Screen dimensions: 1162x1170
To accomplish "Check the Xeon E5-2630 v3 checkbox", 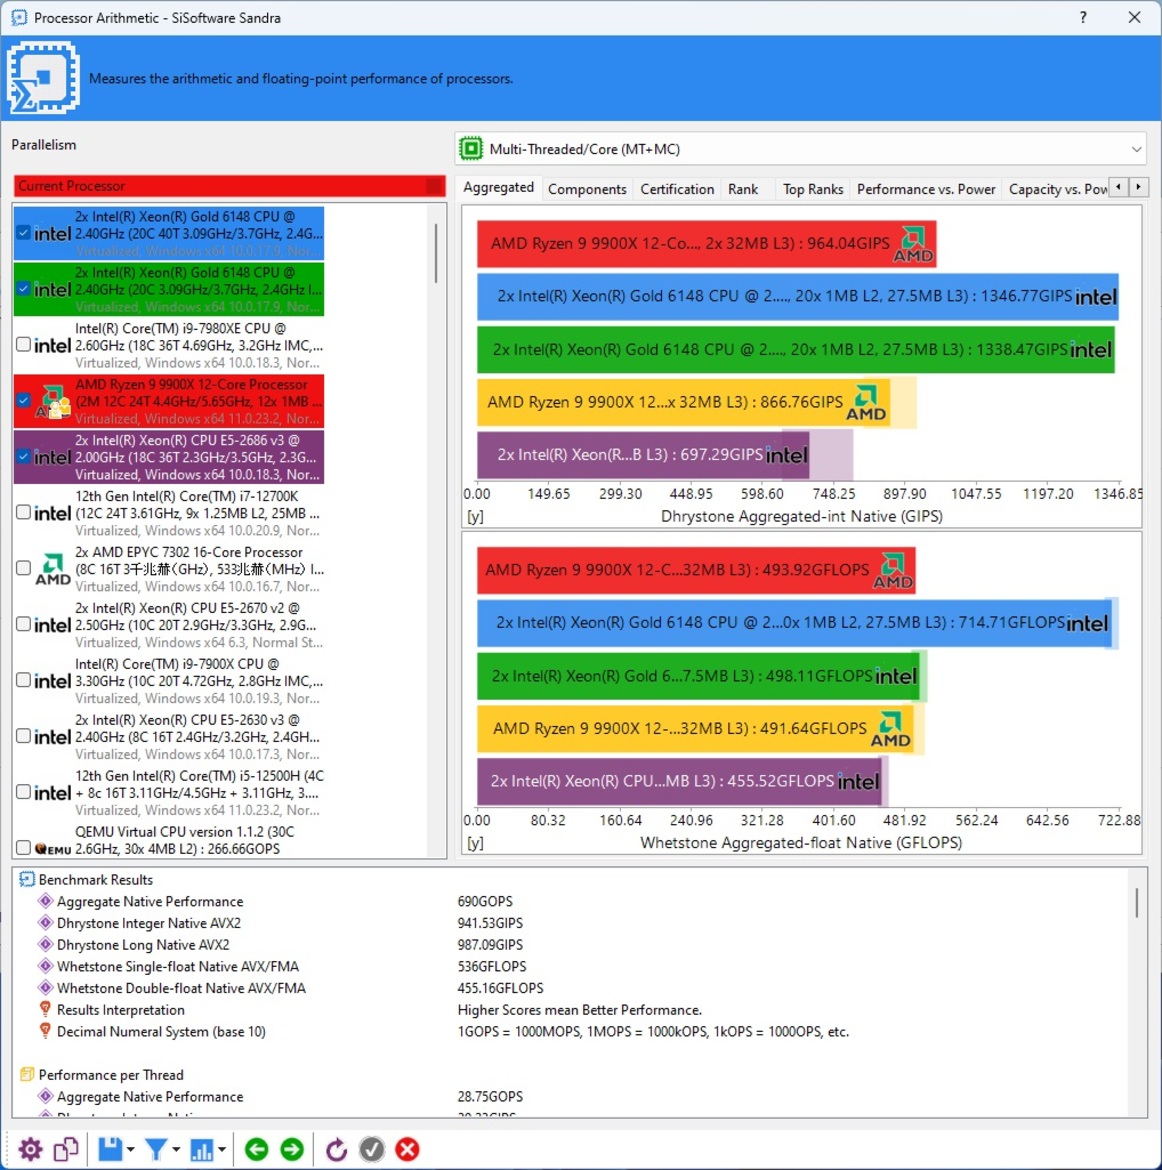I will 23,736.
